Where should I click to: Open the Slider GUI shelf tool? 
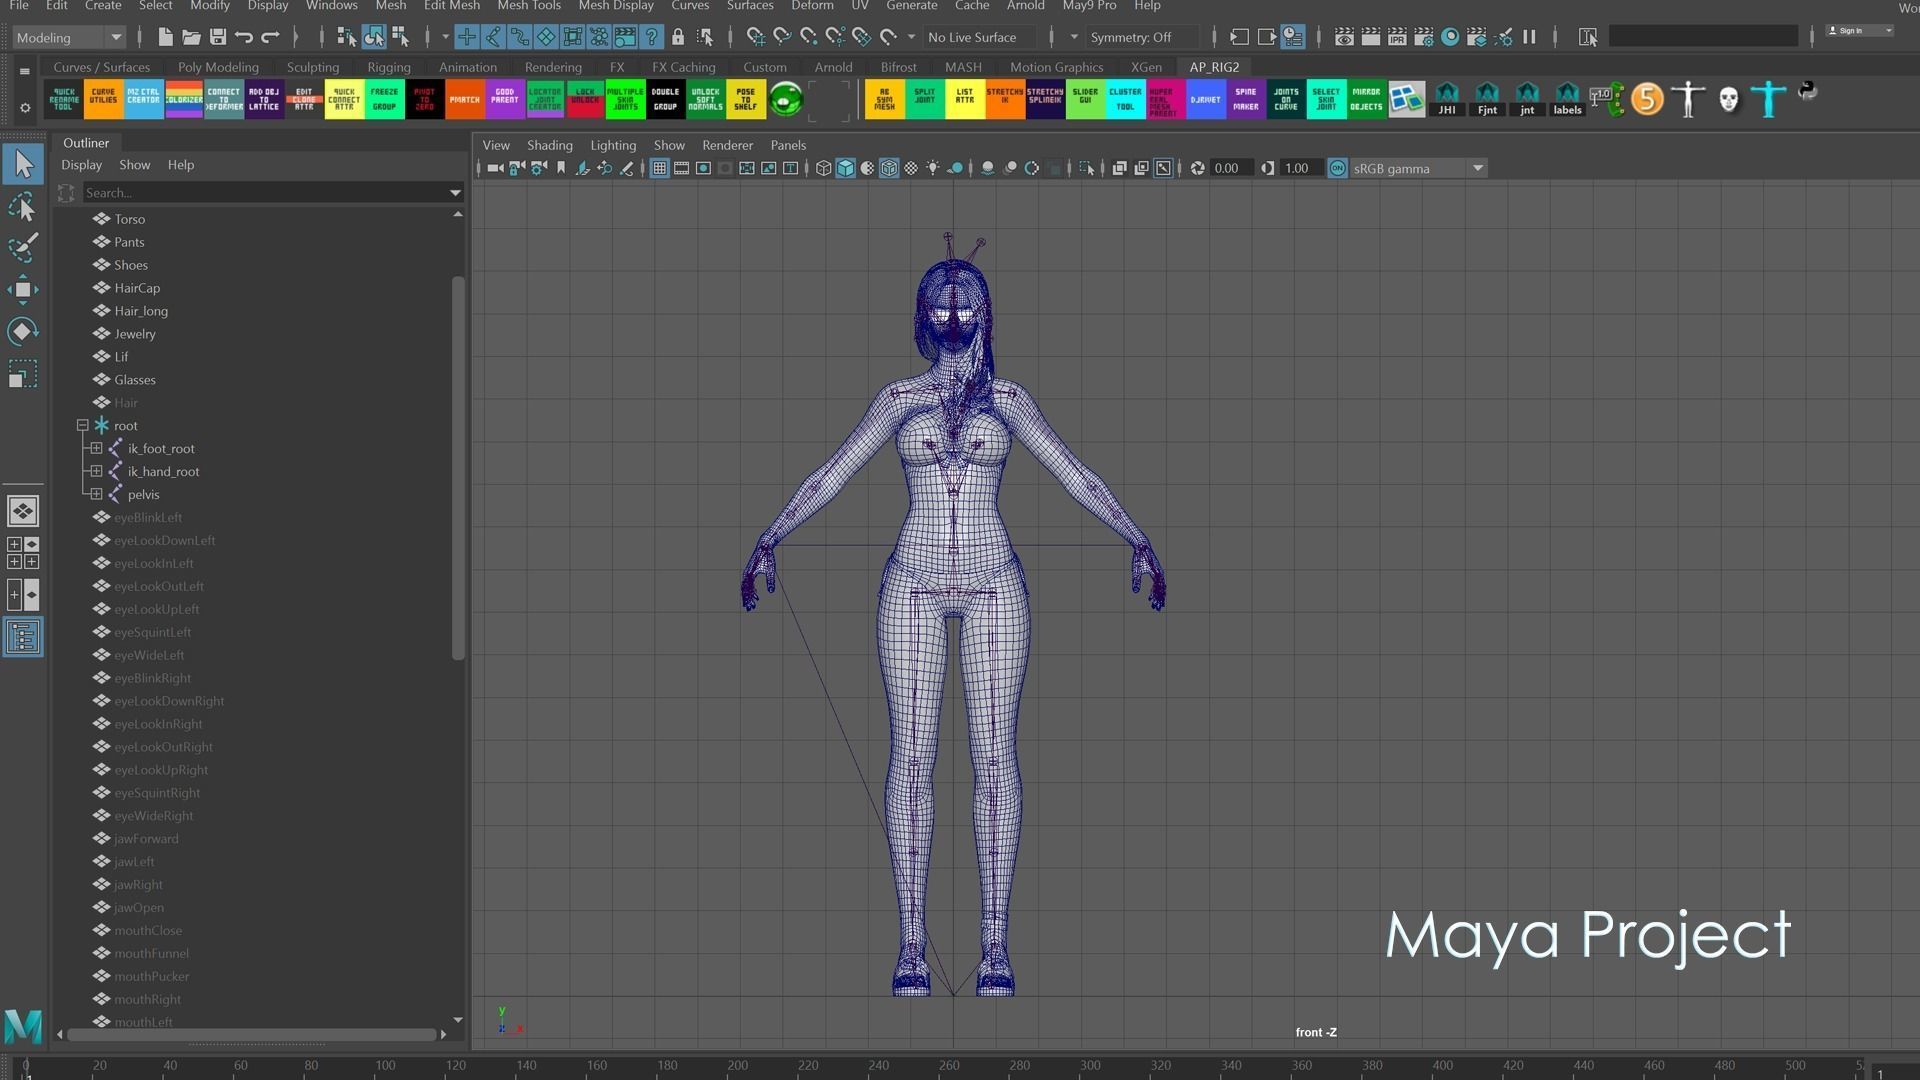click(x=1085, y=99)
